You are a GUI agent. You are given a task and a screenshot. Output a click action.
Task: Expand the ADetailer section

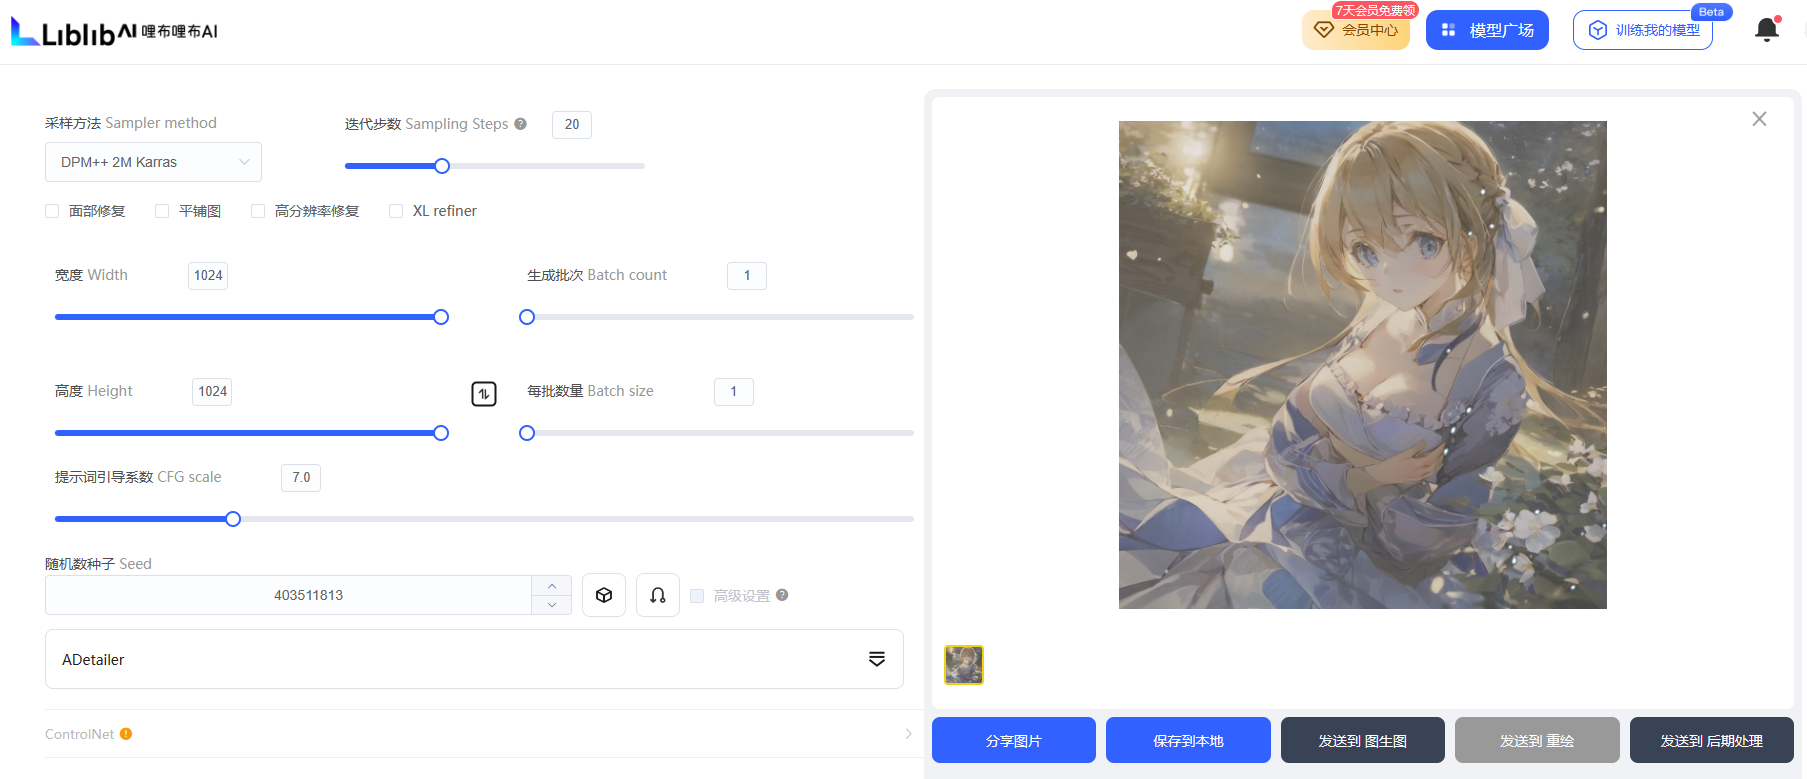point(474,659)
